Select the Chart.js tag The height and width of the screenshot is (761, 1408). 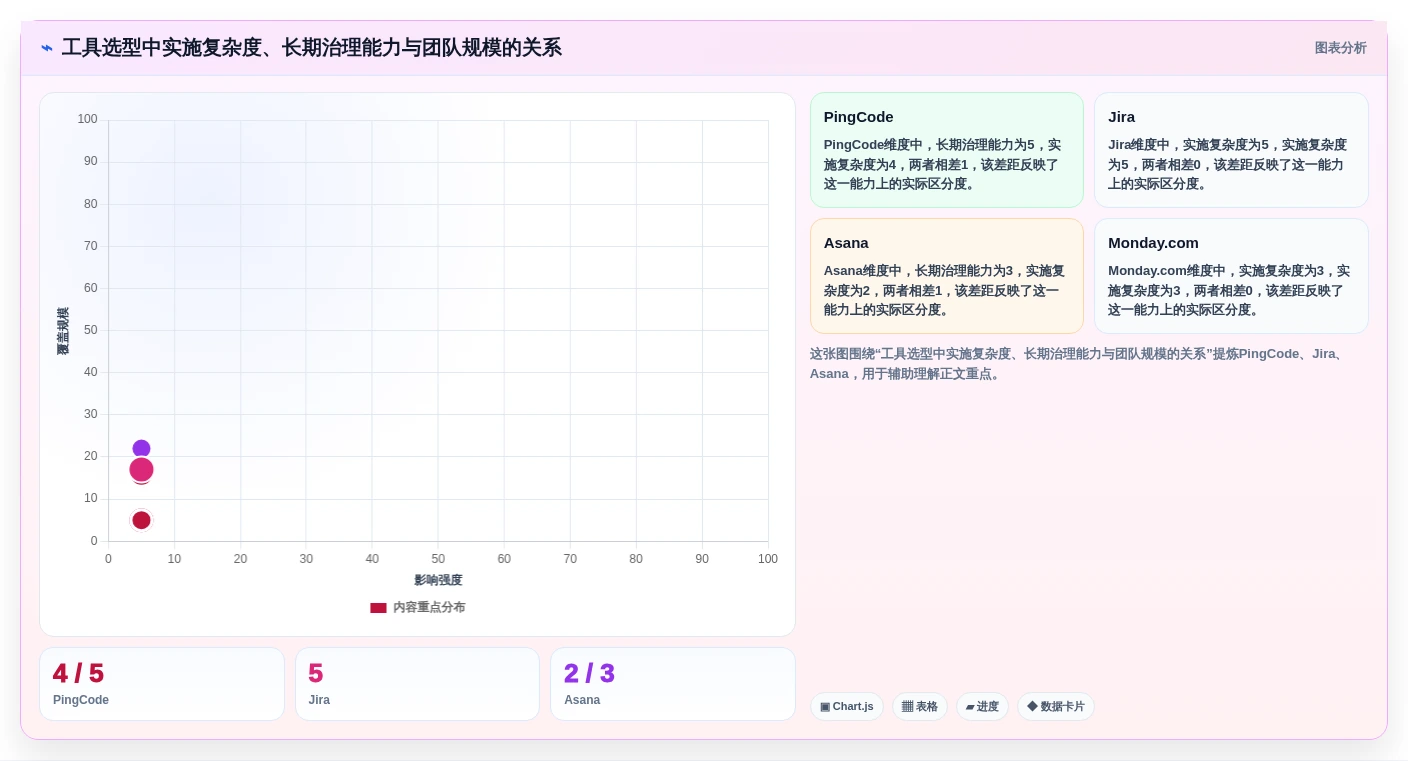click(x=847, y=707)
